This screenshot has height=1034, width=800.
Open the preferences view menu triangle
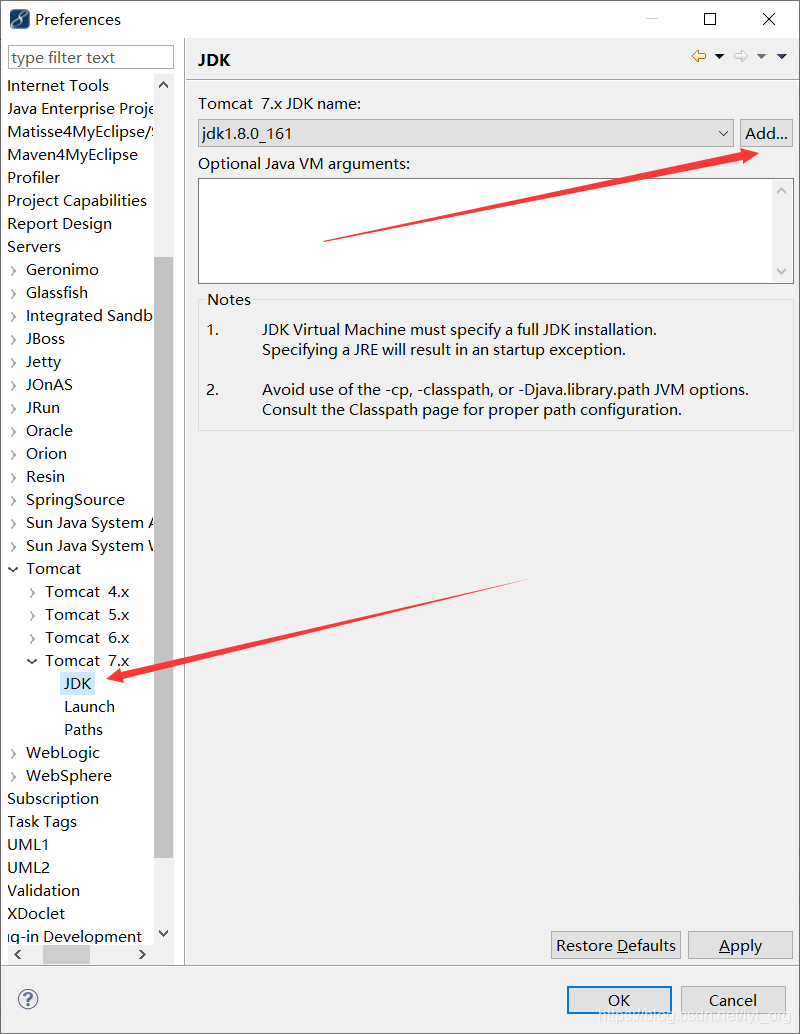point(782,57)
